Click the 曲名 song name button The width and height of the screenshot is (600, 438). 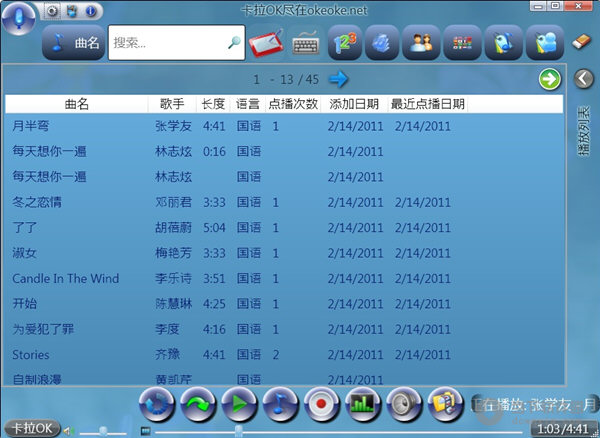point(73,42)
